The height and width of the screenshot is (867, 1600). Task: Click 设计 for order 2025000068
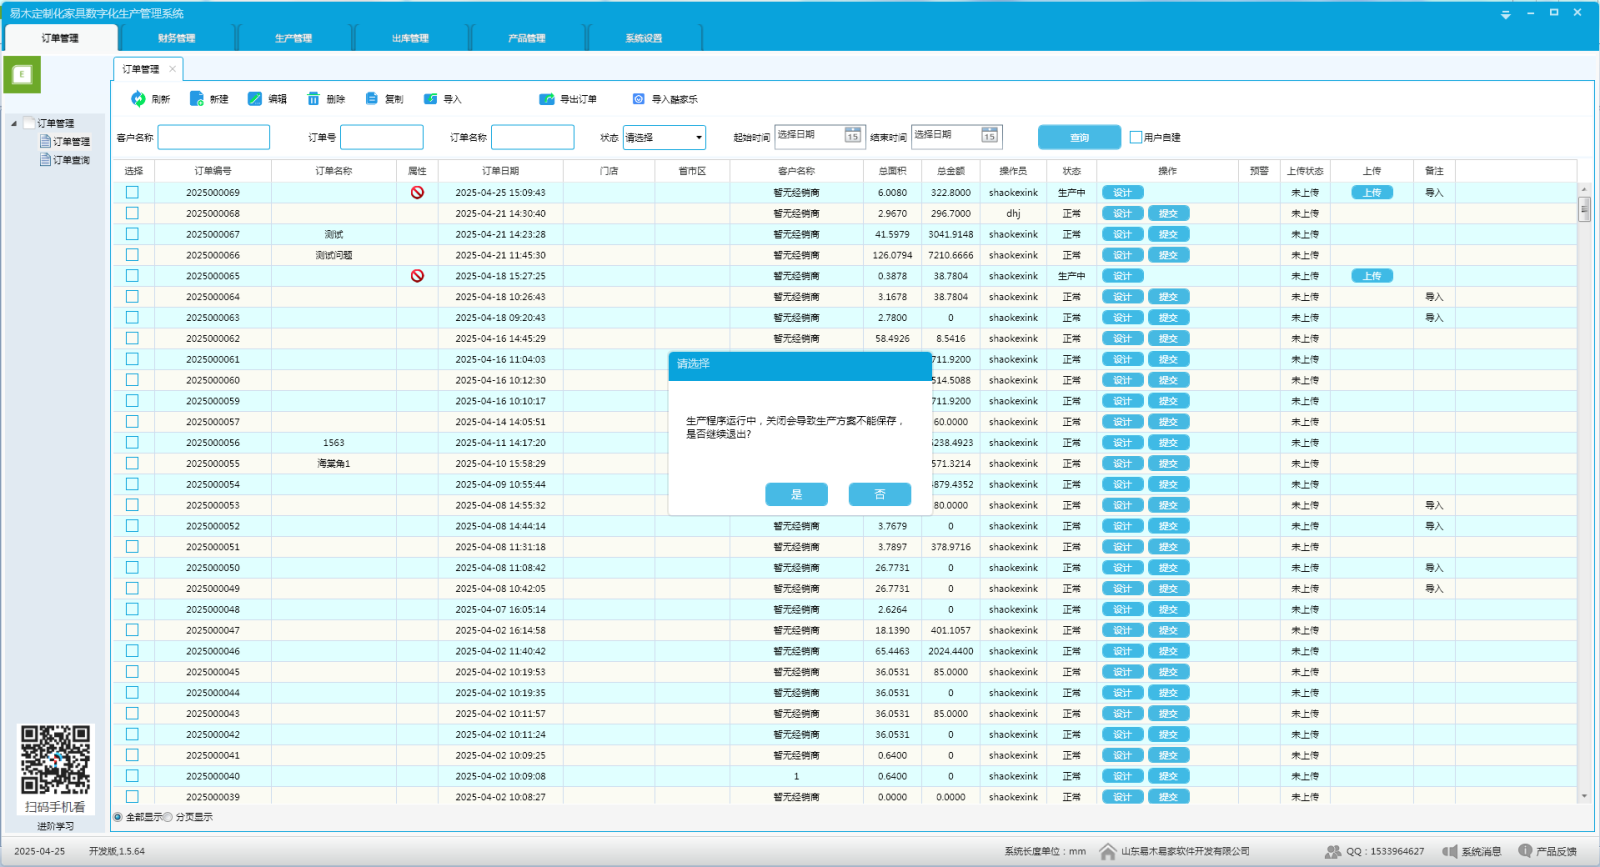point(1122,214)
